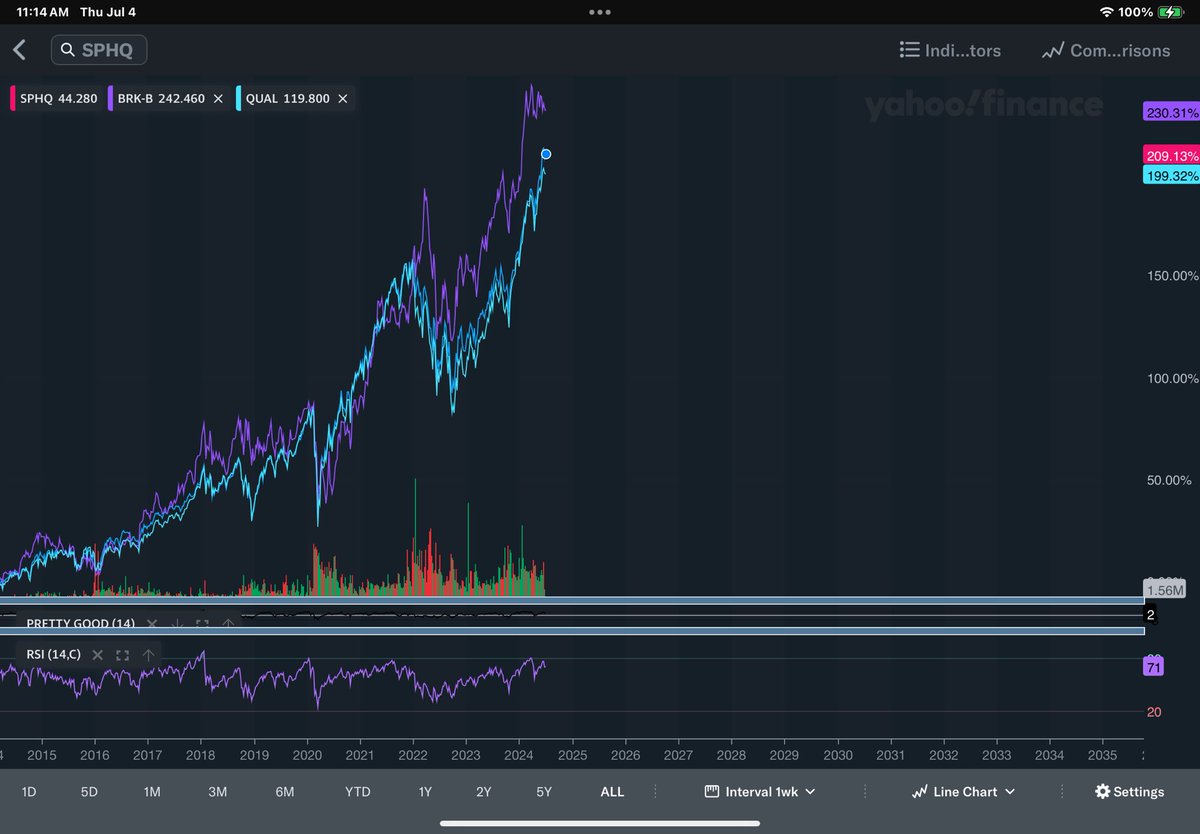Maximize the RSI indicator panel
This screenshot has height=834, width=1200.
(123, 655)
